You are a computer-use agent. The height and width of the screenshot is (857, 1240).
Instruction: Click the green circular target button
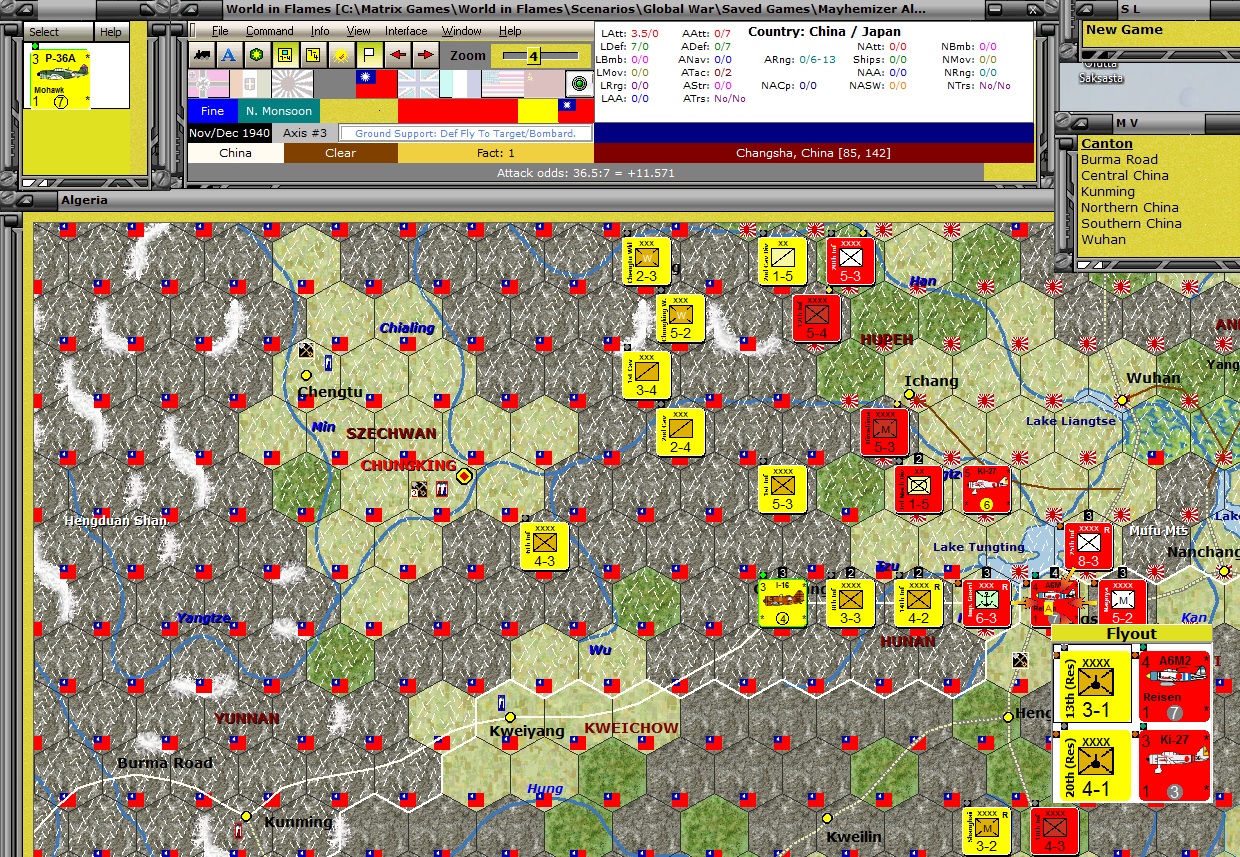(x=577, y=83)
